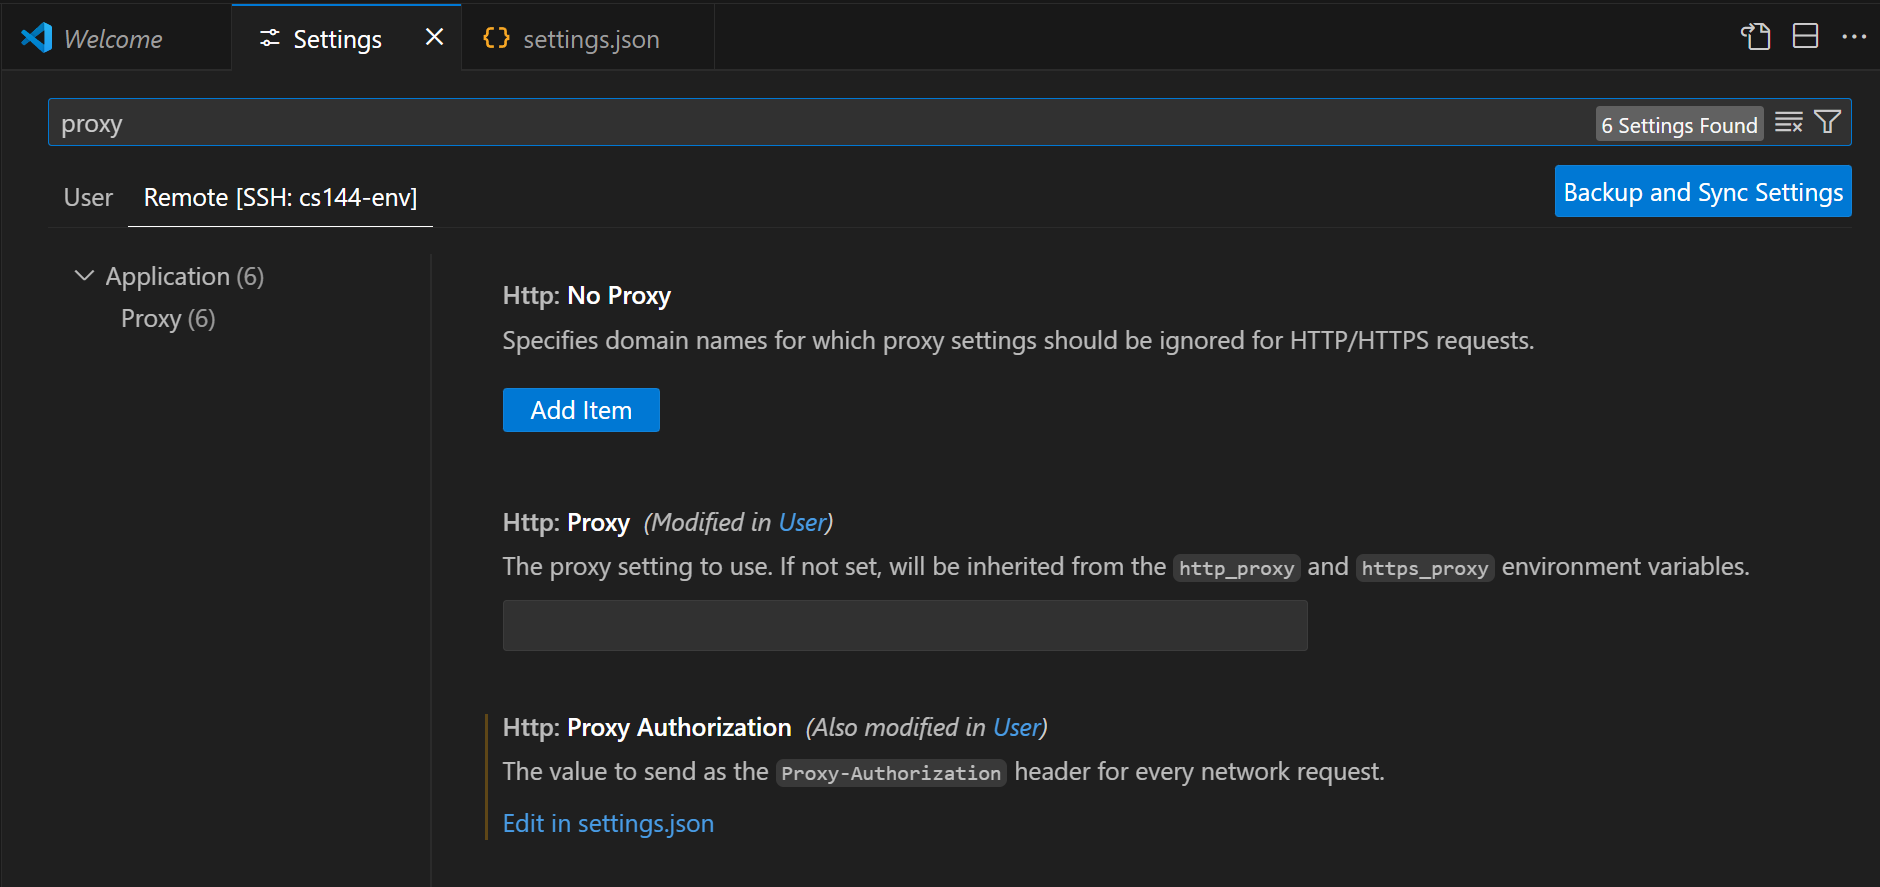
Task: Click the Split Editor icon
Action: coord(1805,37)
